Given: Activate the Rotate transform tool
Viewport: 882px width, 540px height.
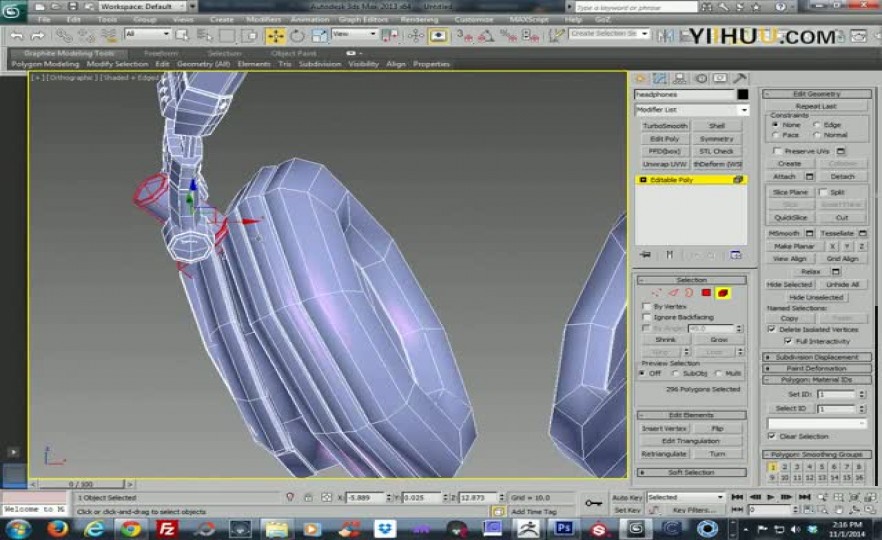Looking at the screenshot, I should 297,36.
